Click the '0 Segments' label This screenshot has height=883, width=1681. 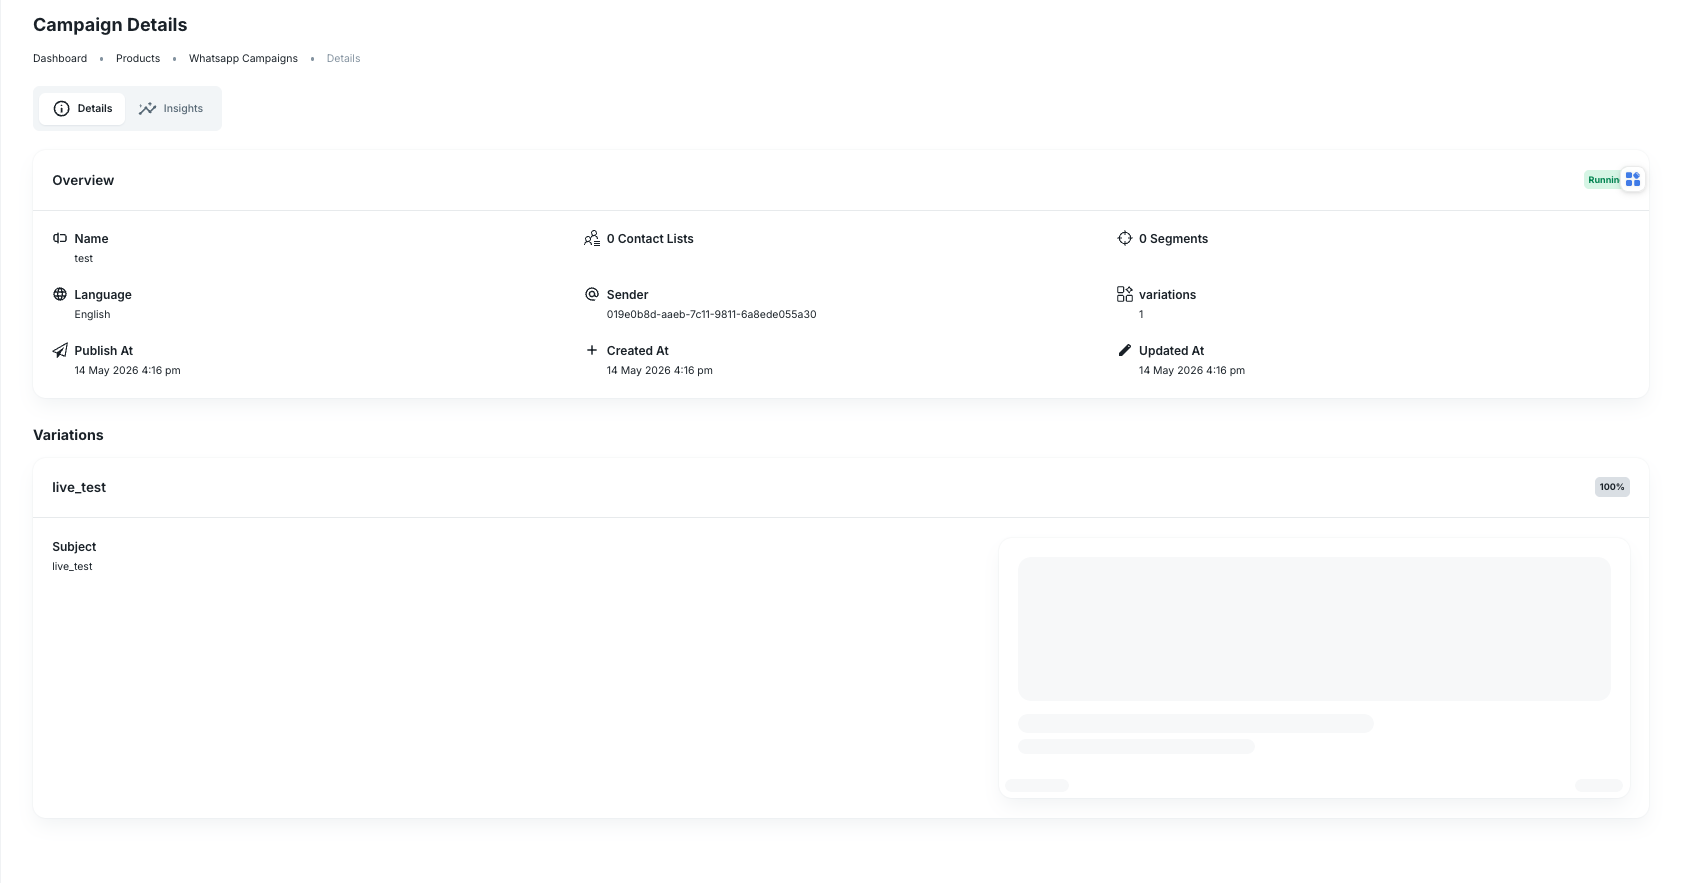click(1173, 238)
